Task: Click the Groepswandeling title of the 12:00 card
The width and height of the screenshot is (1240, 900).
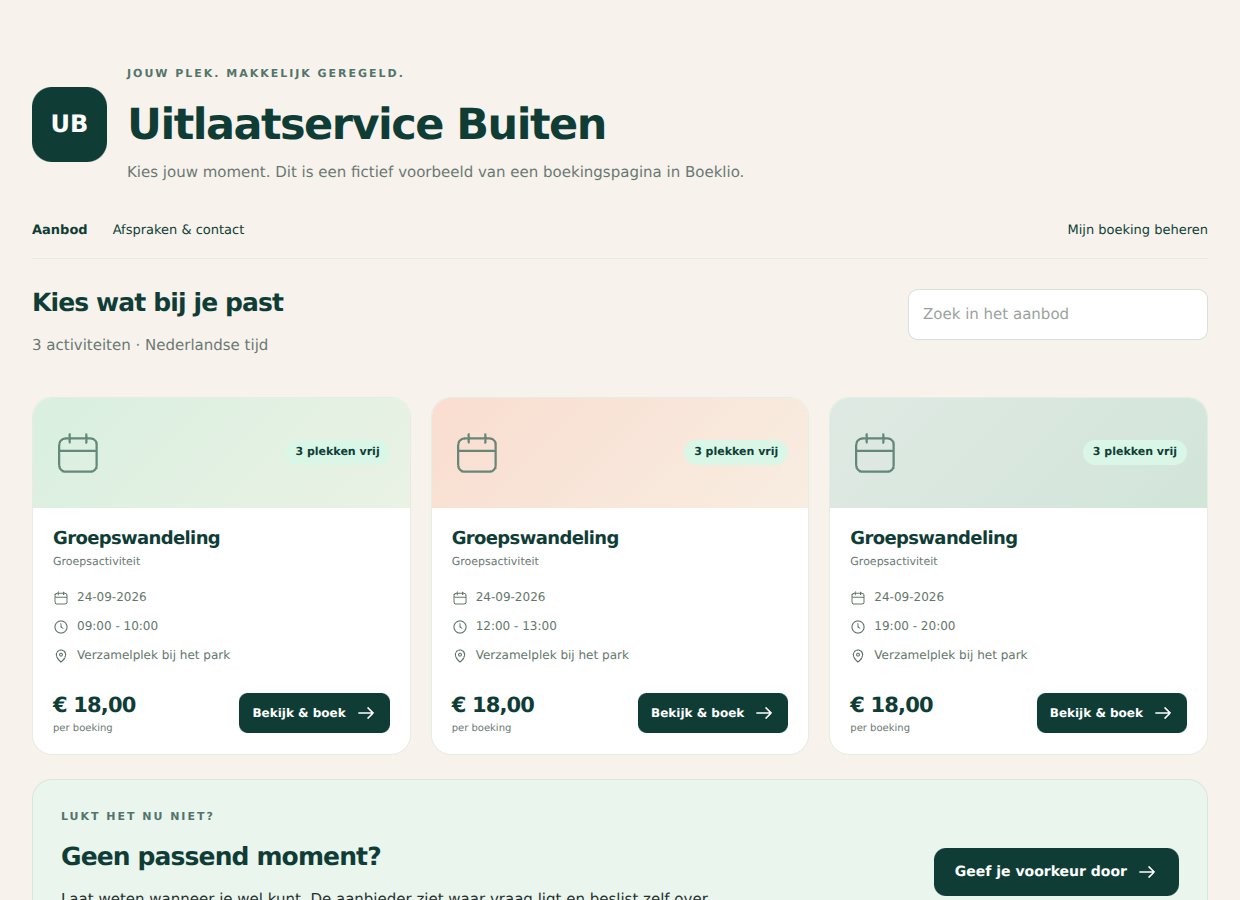Action: [535, 538]
